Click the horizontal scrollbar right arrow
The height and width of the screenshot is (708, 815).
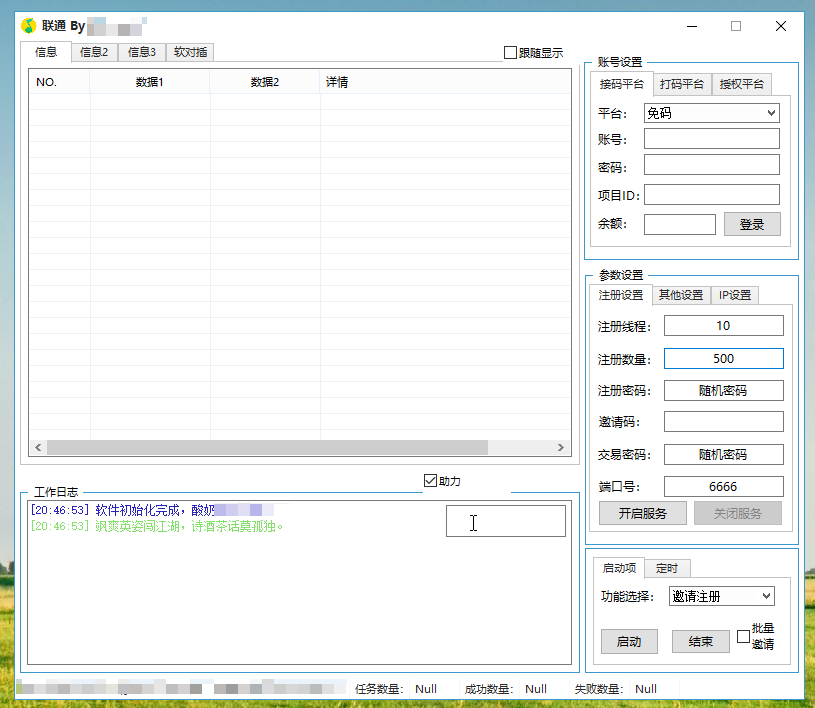(x=562, y=448)
